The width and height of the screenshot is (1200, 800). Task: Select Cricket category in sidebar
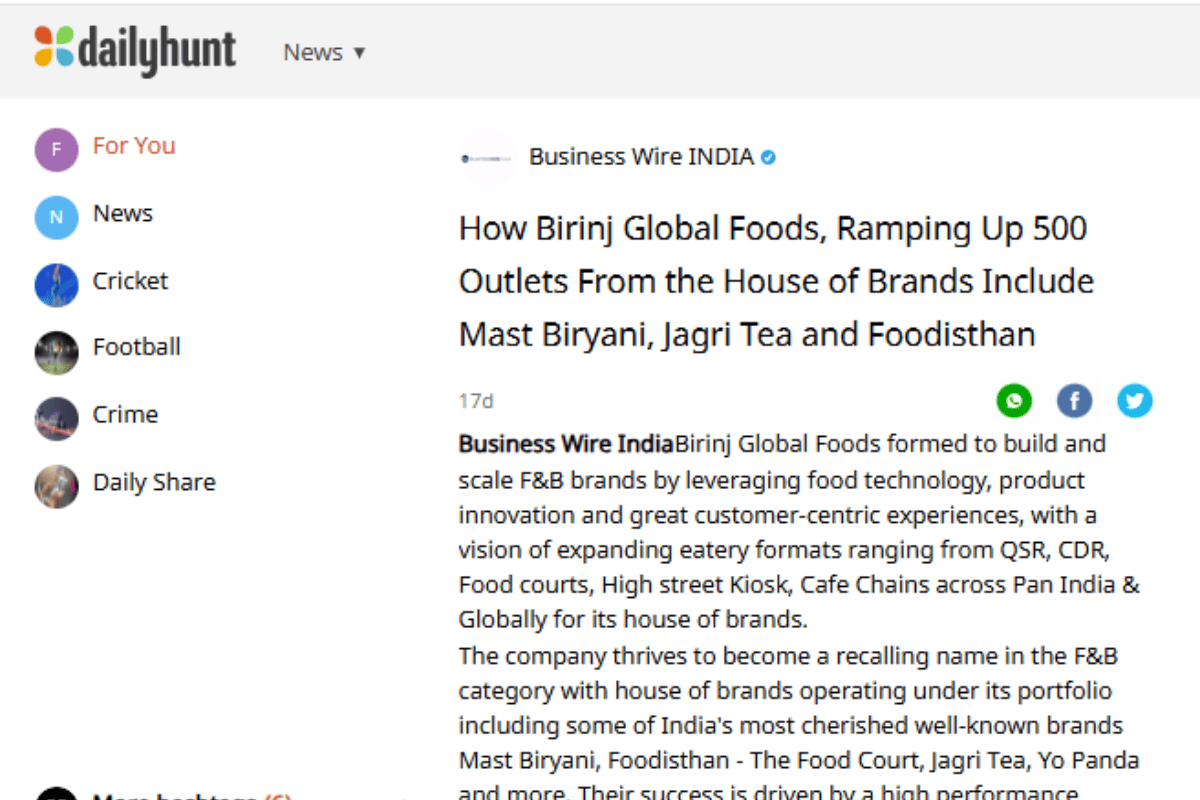pos(131,281)
